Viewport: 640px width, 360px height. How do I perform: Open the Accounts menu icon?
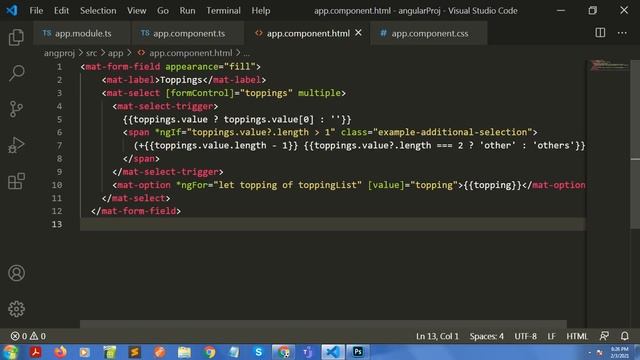point(16,273)
